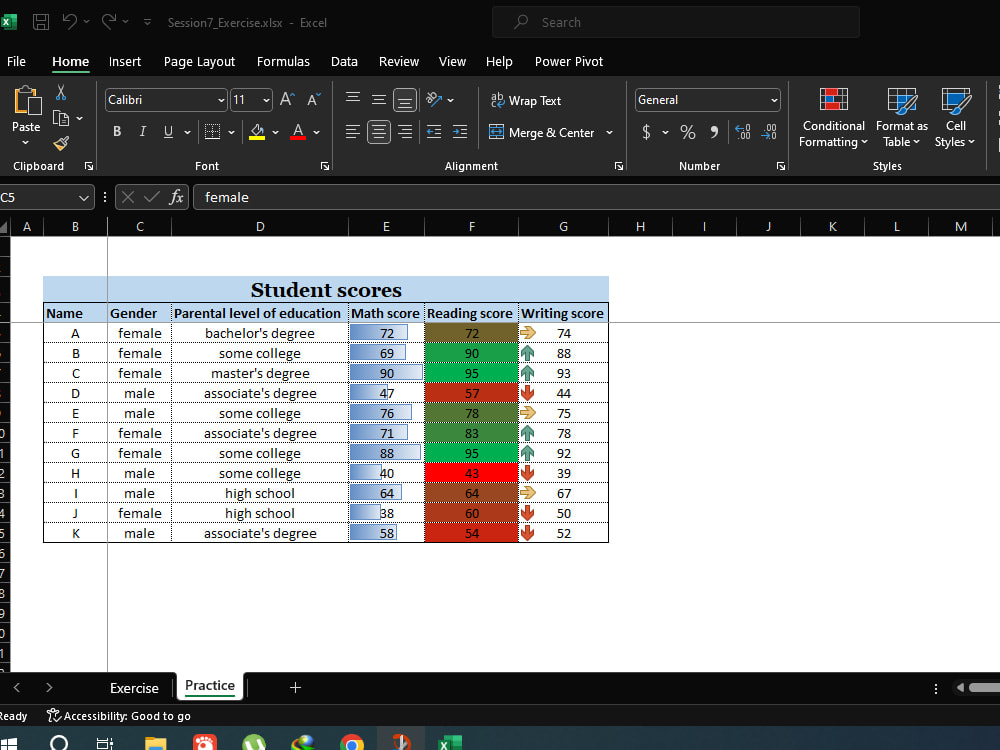Switch to the Data tab
The width and height of the screenshot is (1000, 750).
pyautogui.click(x=344, y=61)
